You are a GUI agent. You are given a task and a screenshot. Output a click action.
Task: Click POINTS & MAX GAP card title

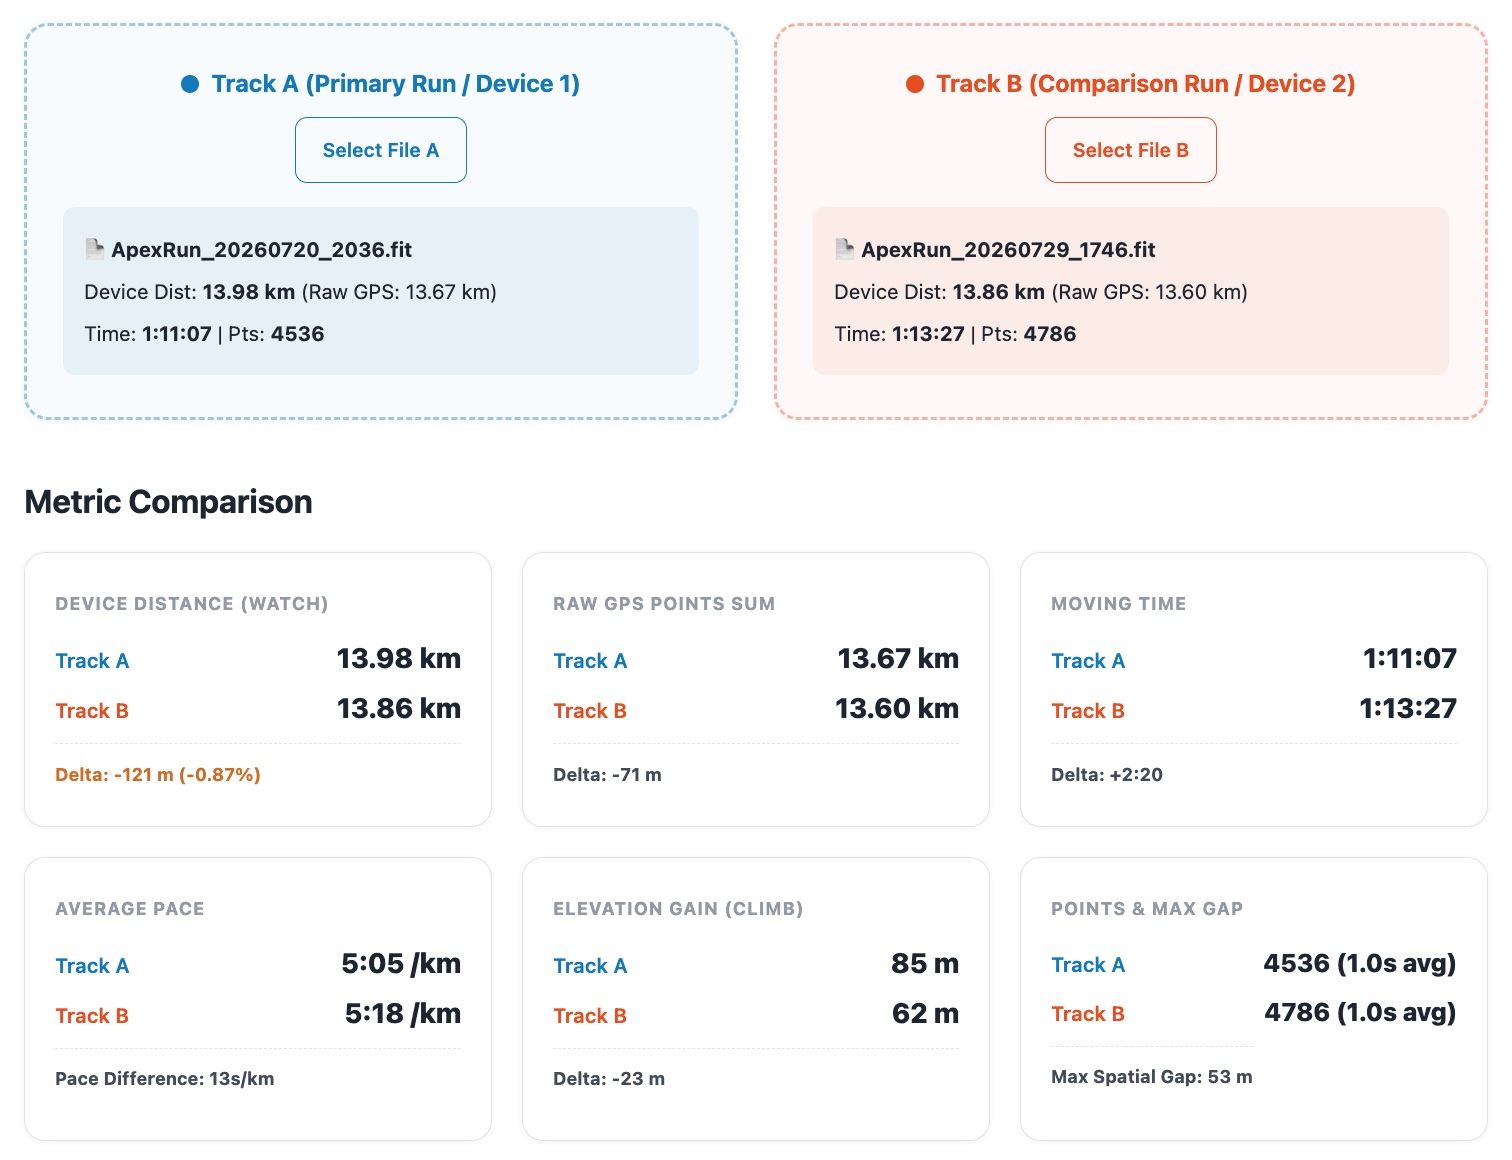pyautogui.click(x=1146, y=909)
